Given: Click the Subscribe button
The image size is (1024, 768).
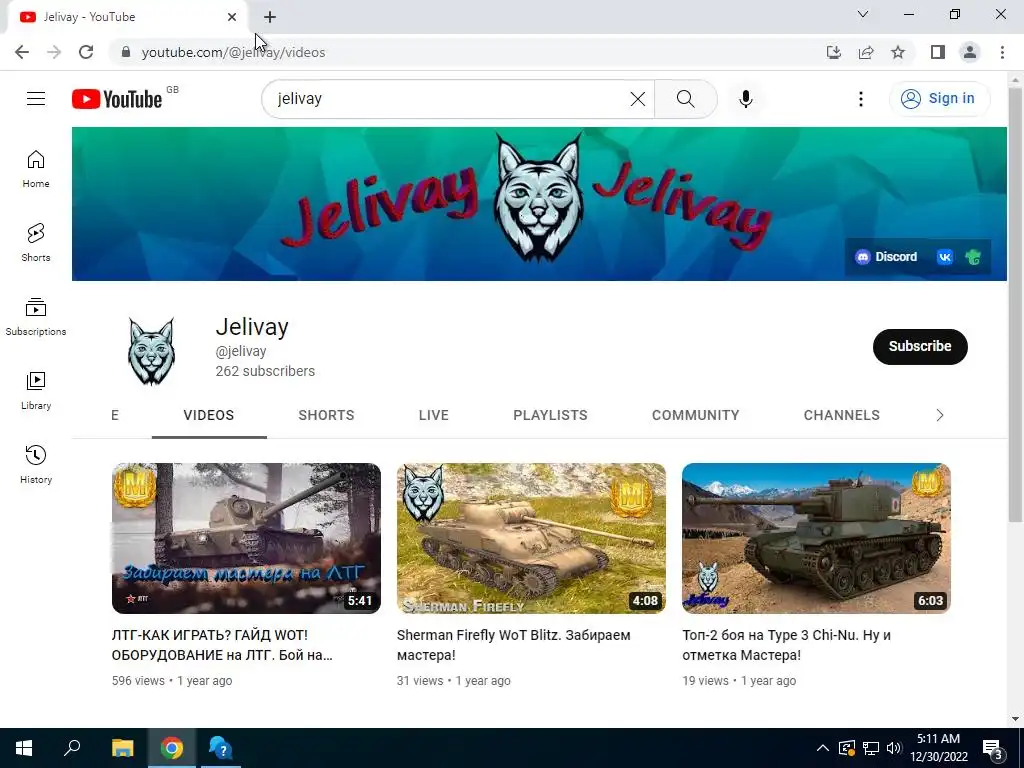Looking at the screenshot, I should (920, 347).
